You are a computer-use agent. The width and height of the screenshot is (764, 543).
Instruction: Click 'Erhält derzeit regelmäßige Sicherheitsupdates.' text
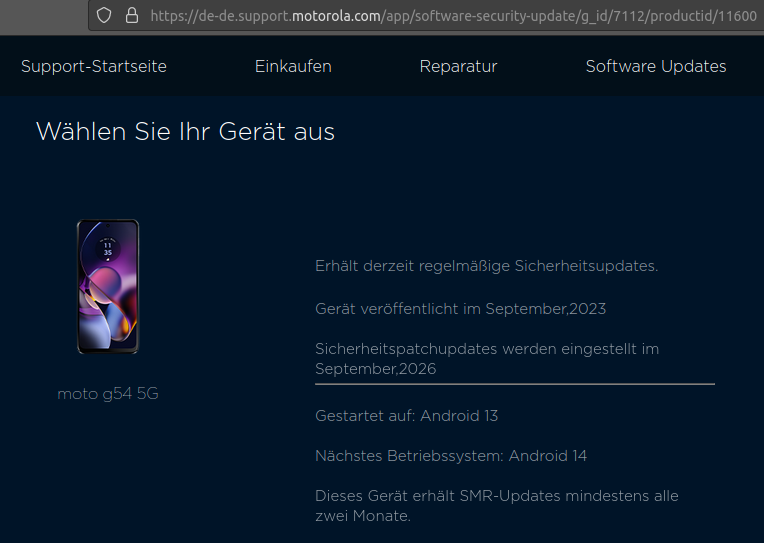pyautogui.click(x=486, y=266)
